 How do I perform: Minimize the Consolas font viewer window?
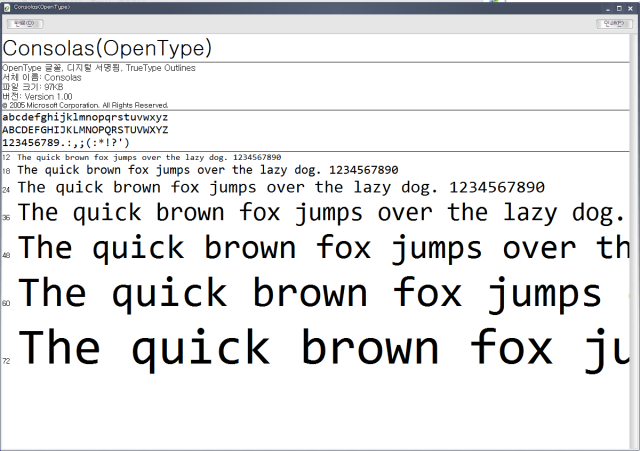point(608,8)
